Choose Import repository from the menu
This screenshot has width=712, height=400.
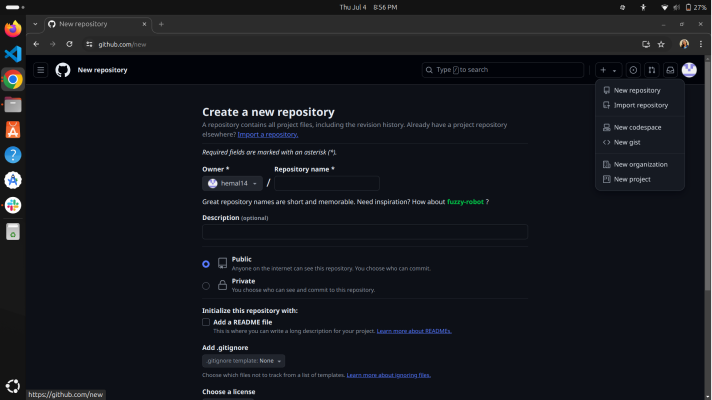[640, 105]
